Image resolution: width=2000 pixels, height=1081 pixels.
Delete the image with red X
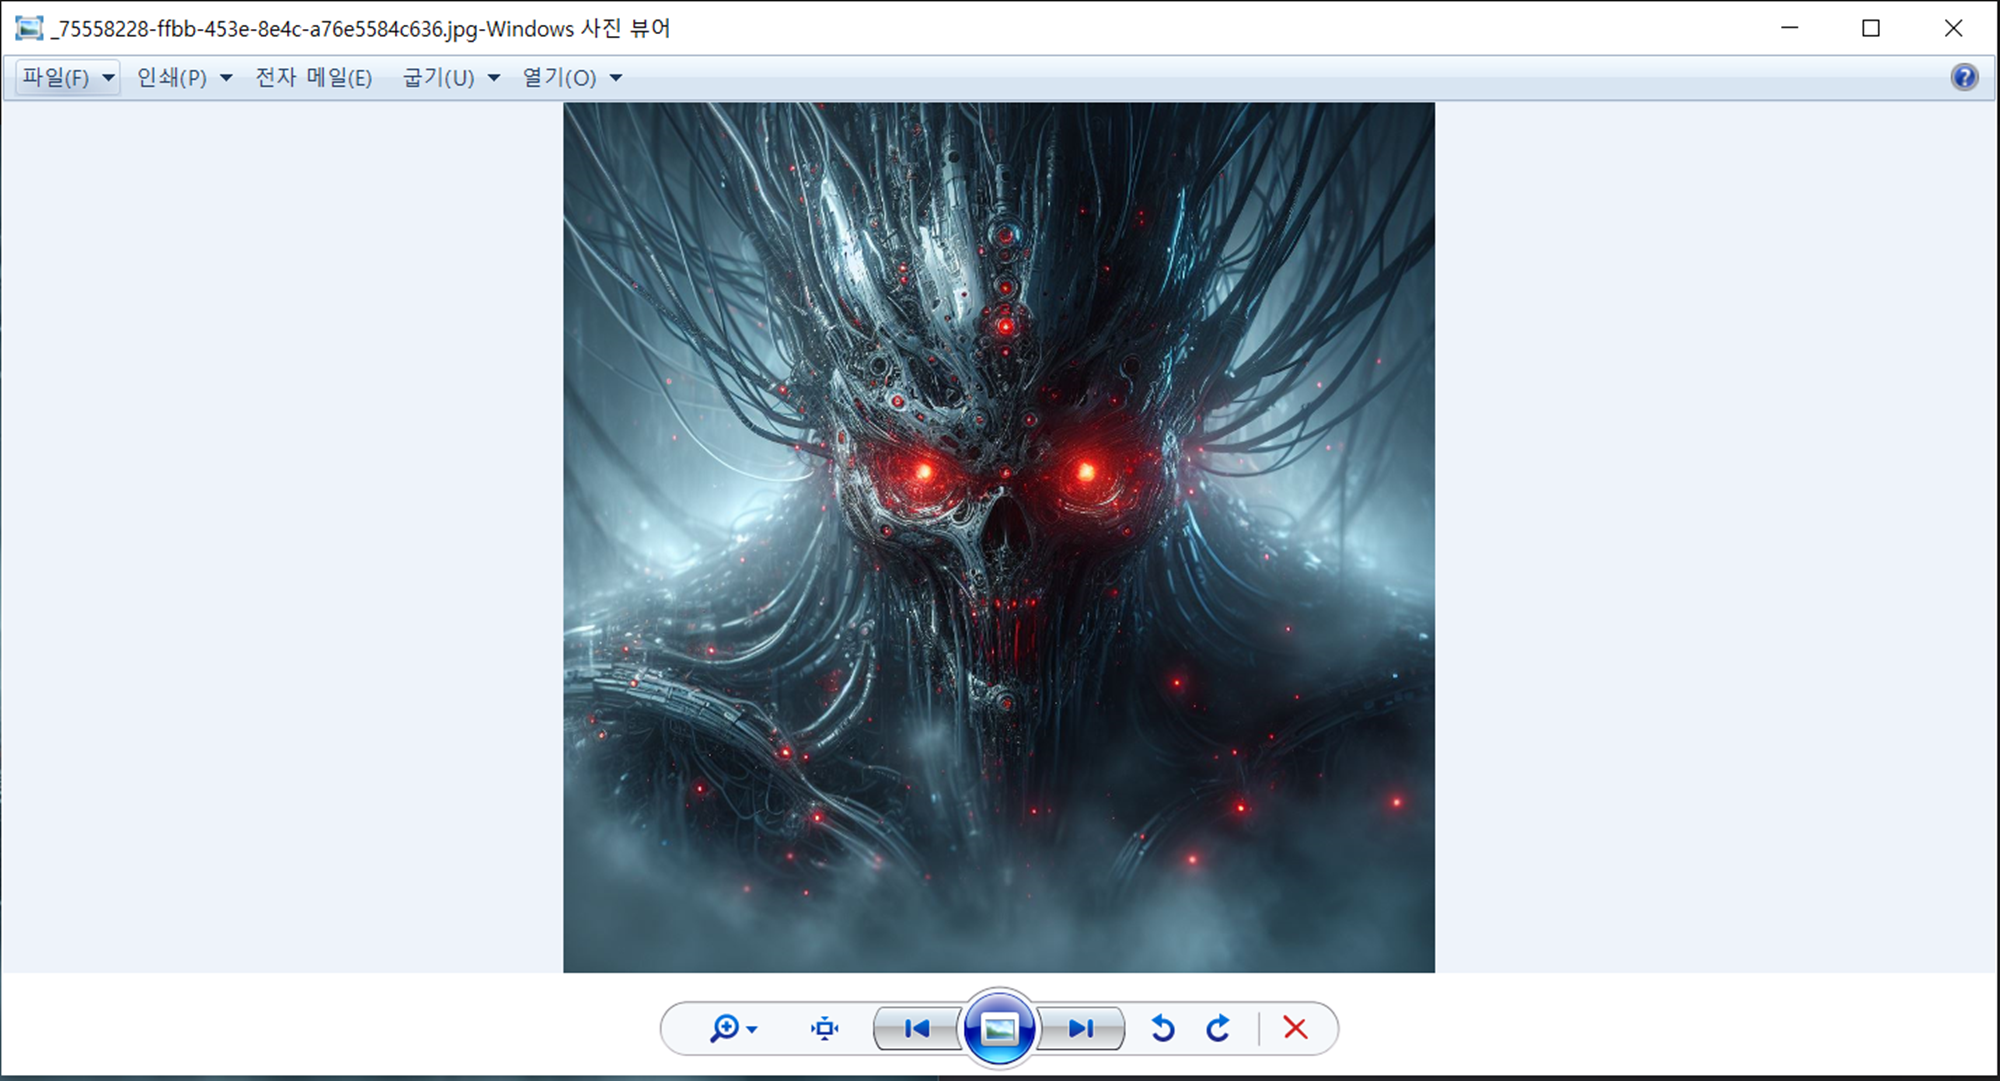pyautogui.click(x=1295, y=1028)
